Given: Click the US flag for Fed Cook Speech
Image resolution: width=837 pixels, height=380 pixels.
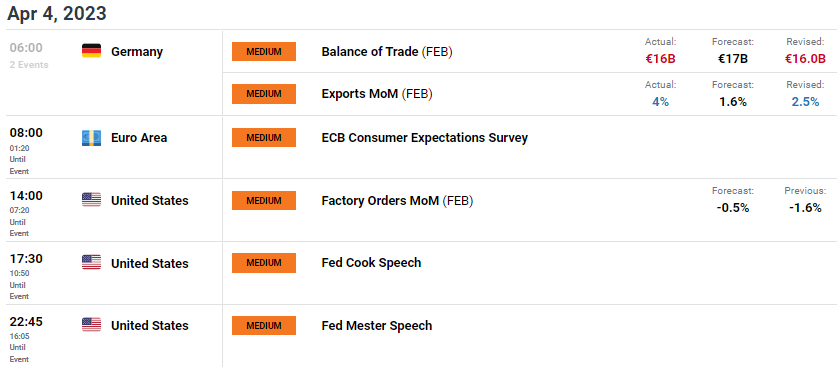Looking at the screenshot, I should point(91,263).
